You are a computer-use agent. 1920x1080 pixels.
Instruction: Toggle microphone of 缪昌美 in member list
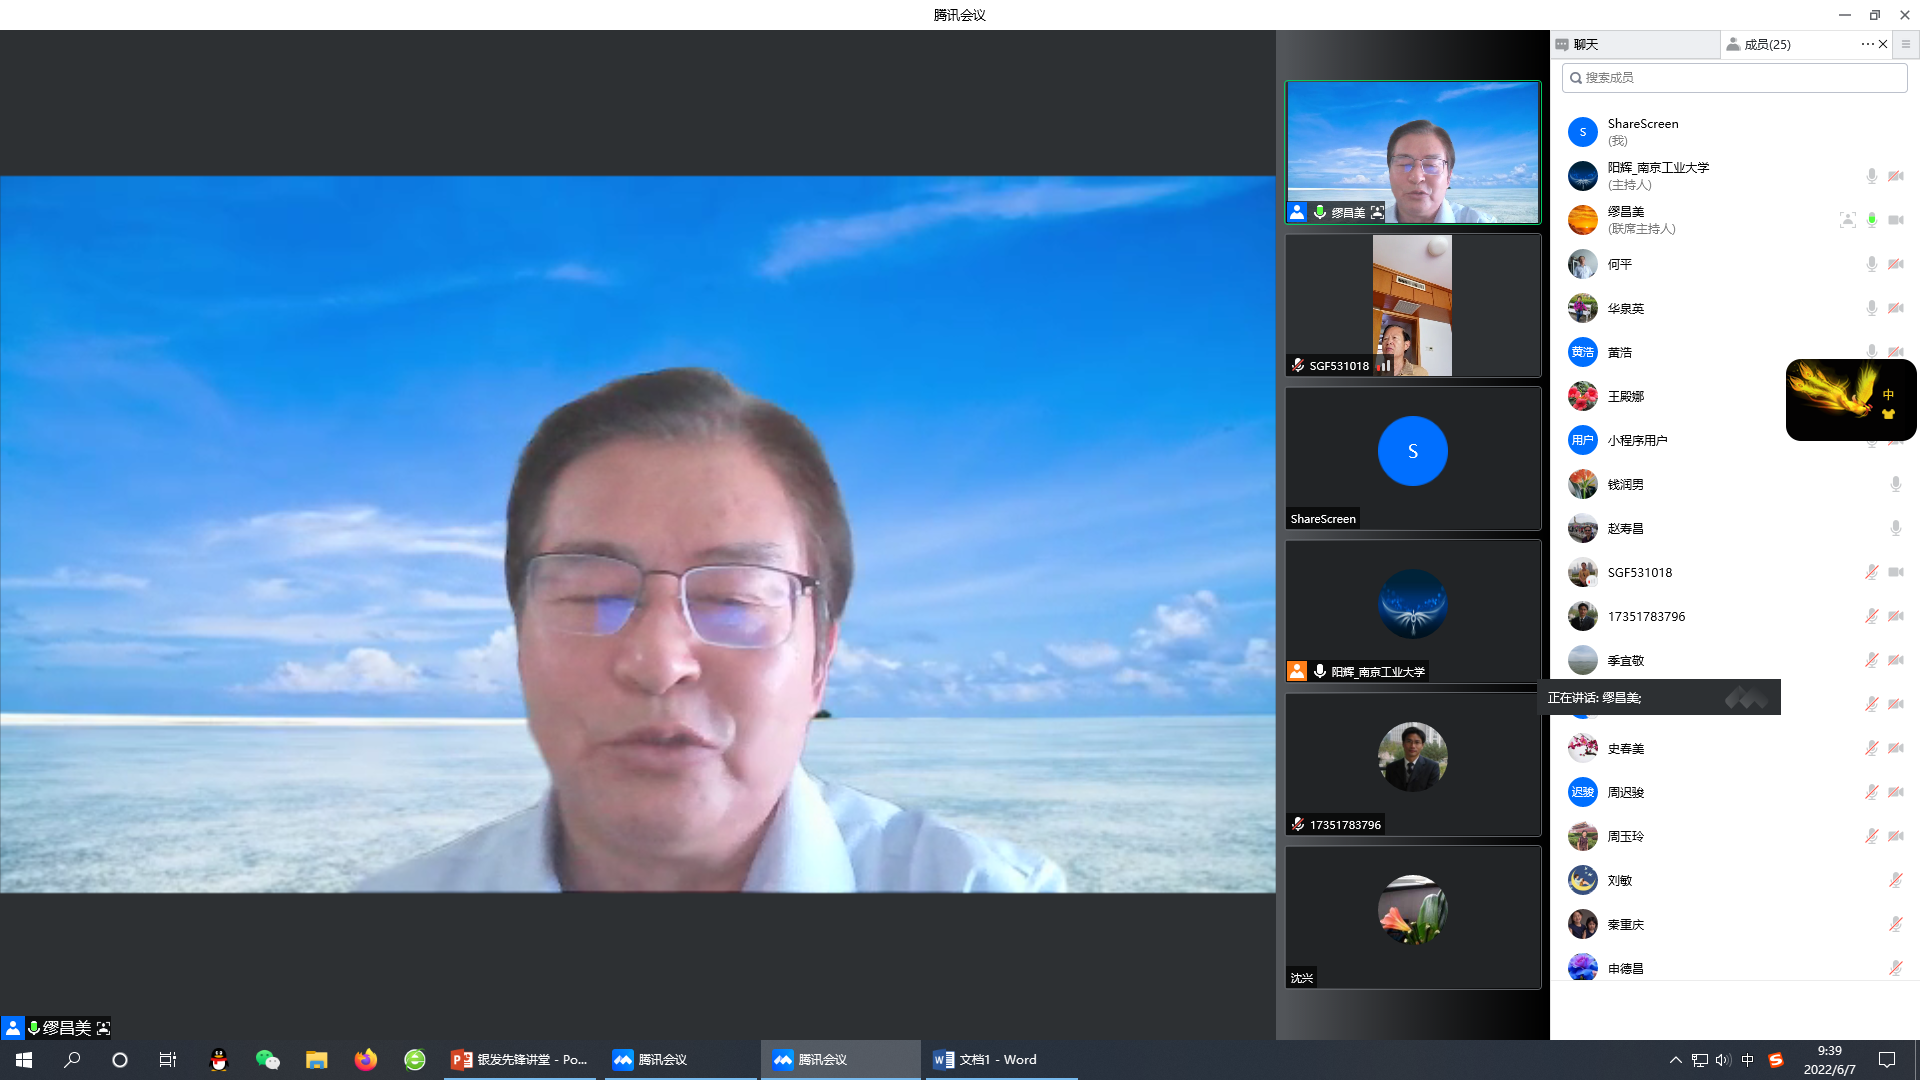1871,220
